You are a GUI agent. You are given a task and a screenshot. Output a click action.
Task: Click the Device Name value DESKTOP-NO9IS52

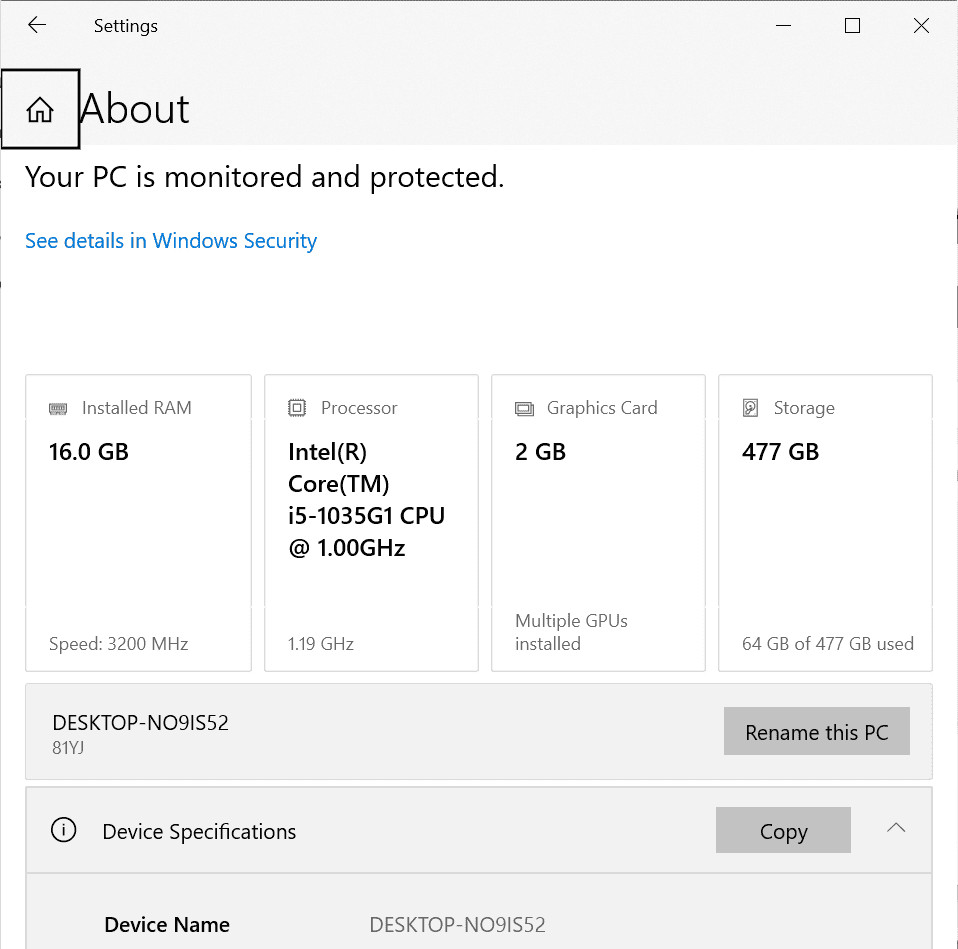click(457, 925)
